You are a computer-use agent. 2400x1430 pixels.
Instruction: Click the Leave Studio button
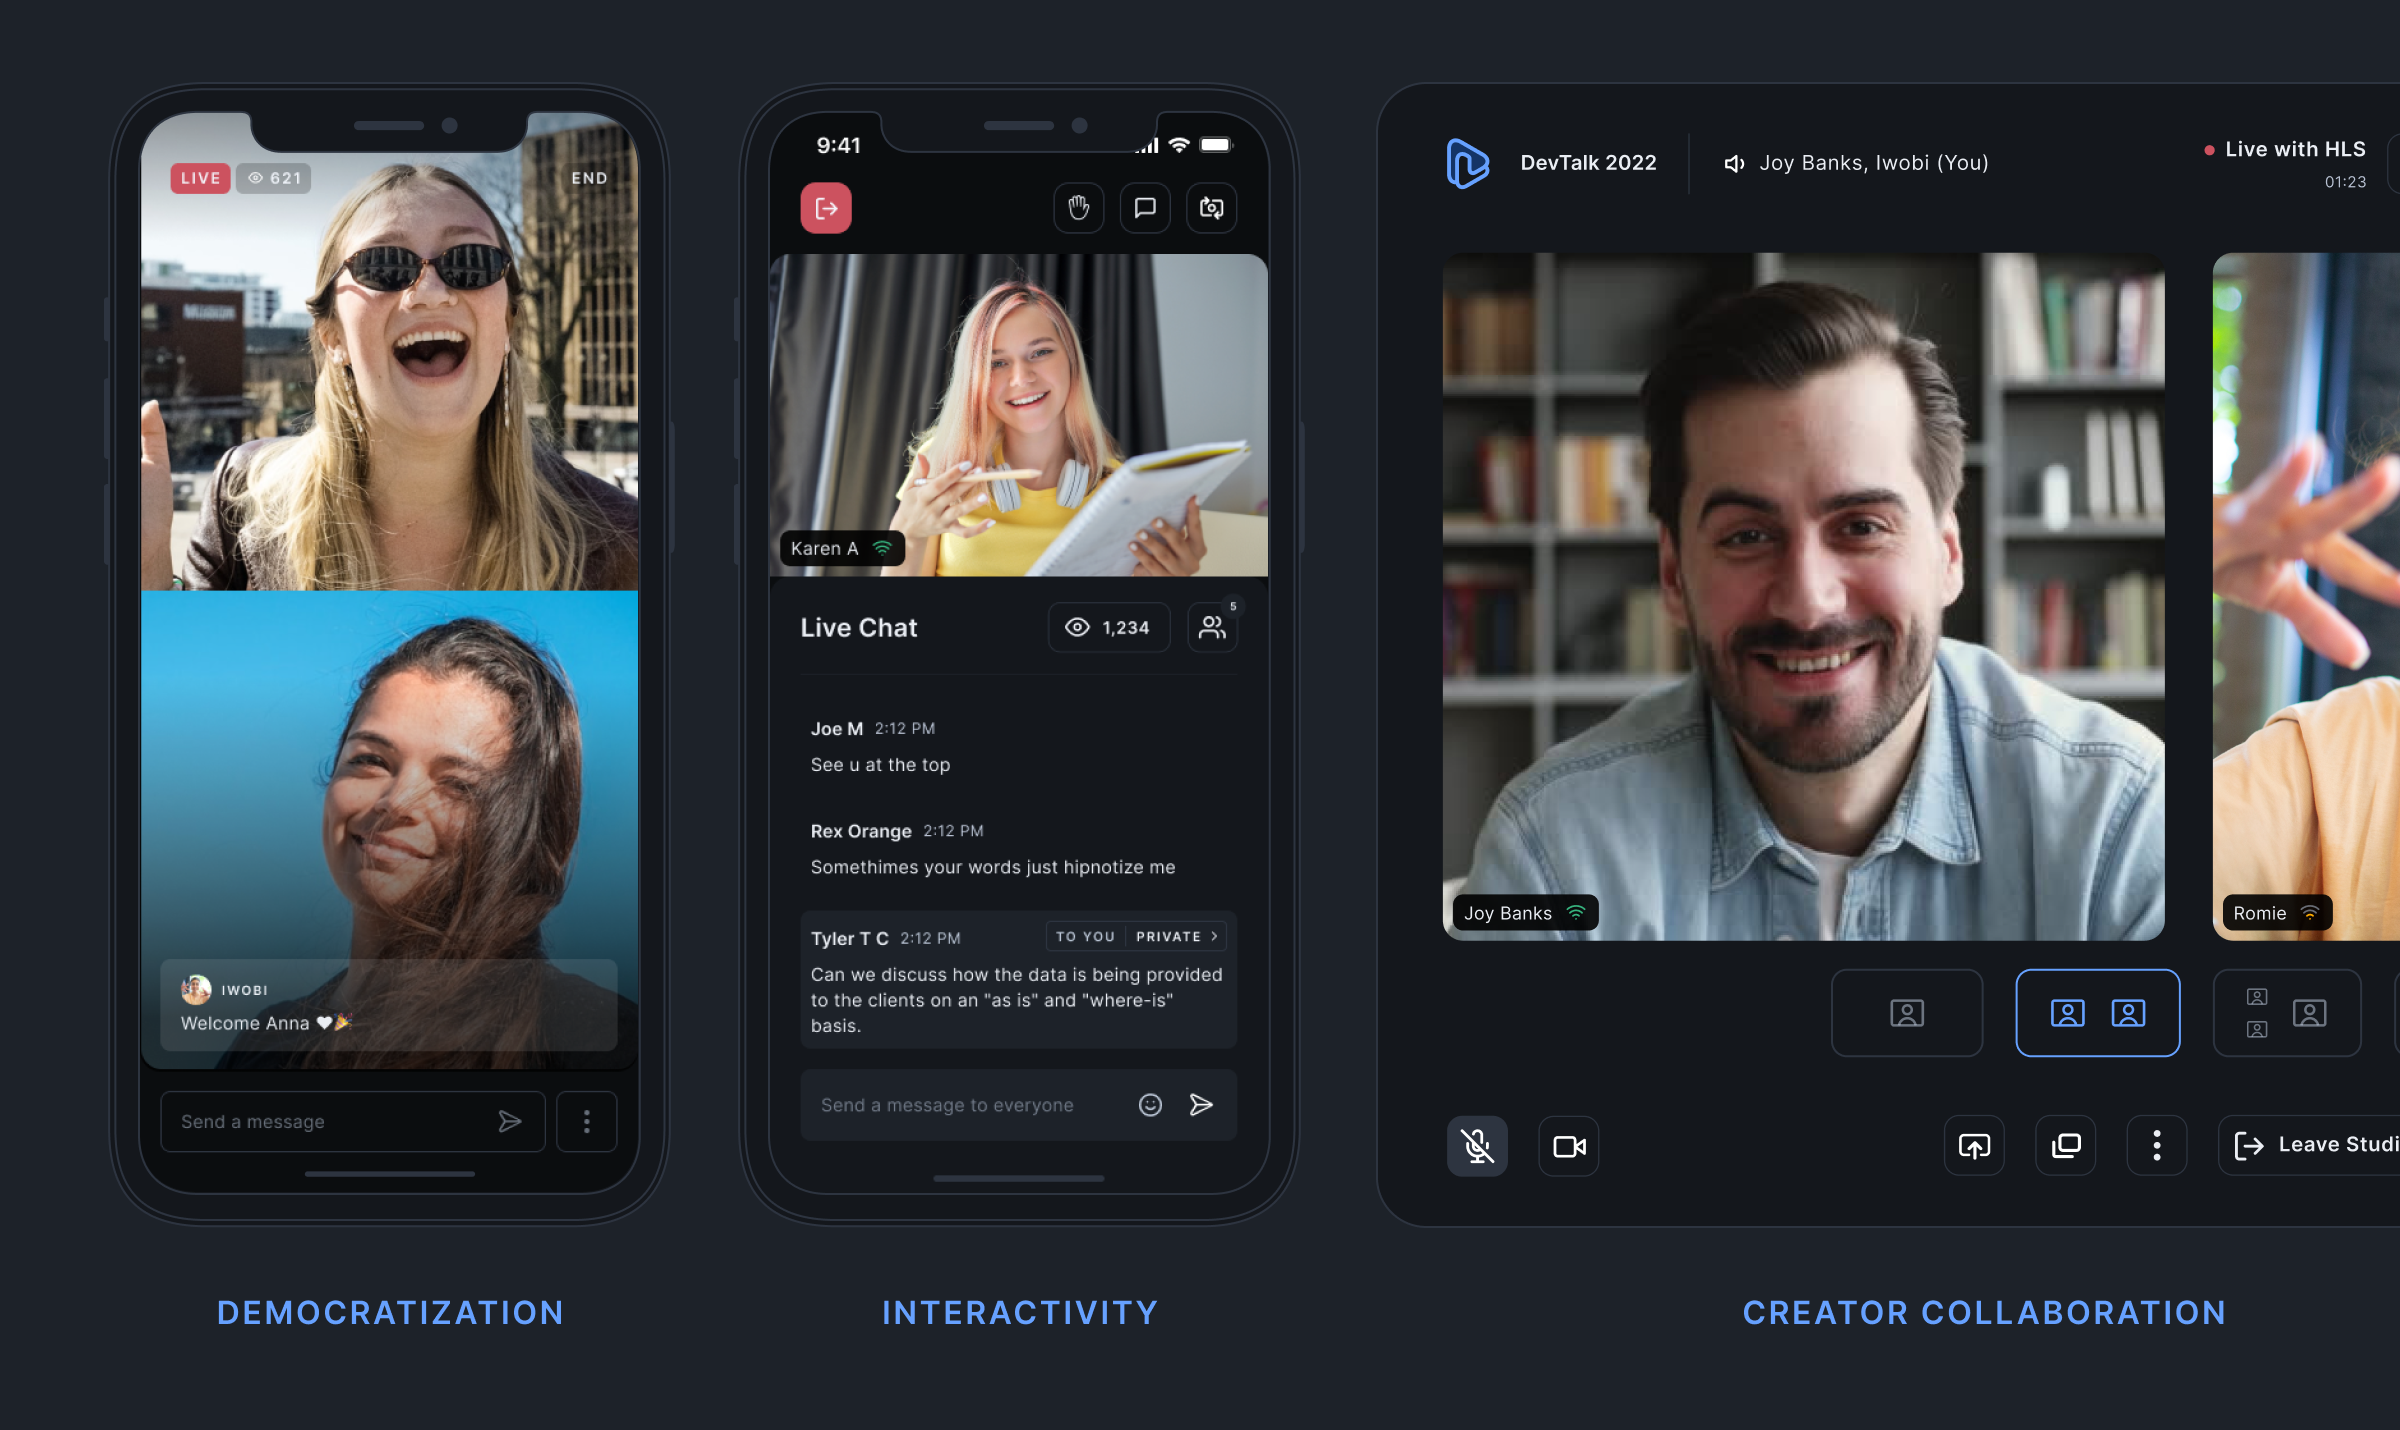pyautogui.click(x=2320, y=1144)
